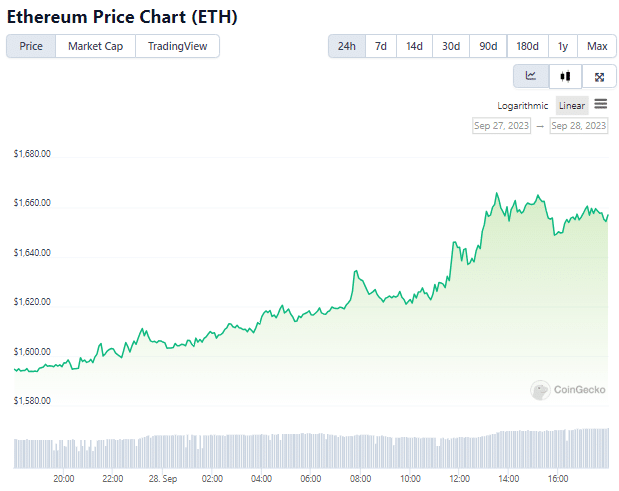Open chart hamburger menu

[x=600, y=104]
